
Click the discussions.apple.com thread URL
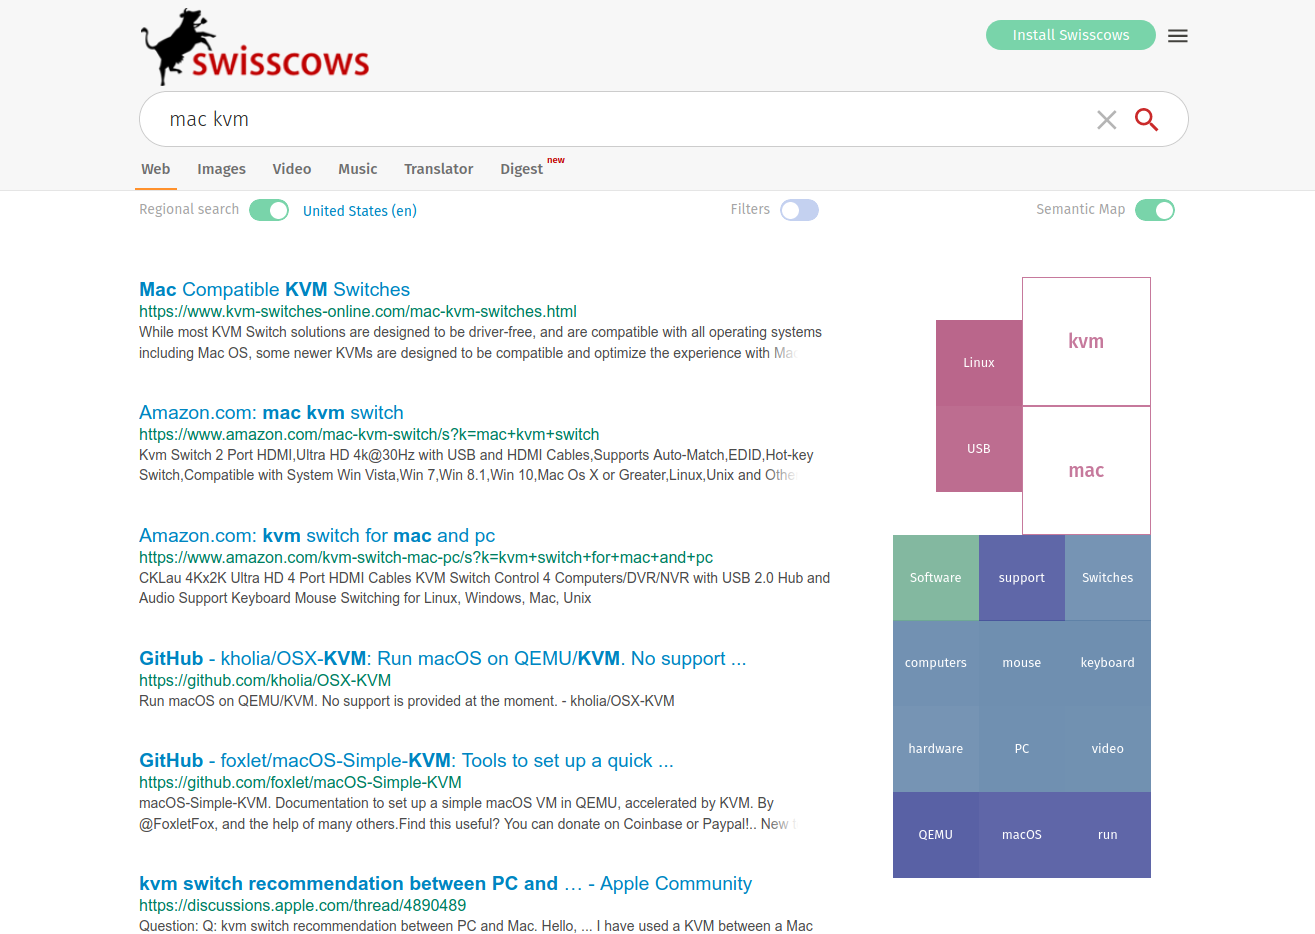302,906
